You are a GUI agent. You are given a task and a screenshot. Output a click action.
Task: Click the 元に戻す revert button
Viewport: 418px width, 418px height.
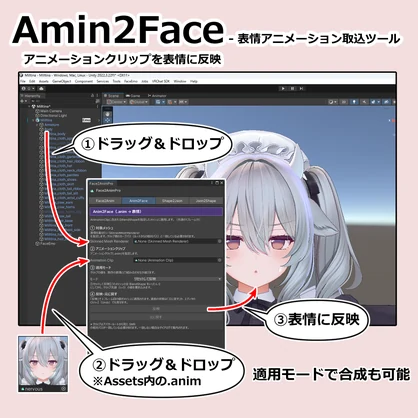click(x=156, y=317)
